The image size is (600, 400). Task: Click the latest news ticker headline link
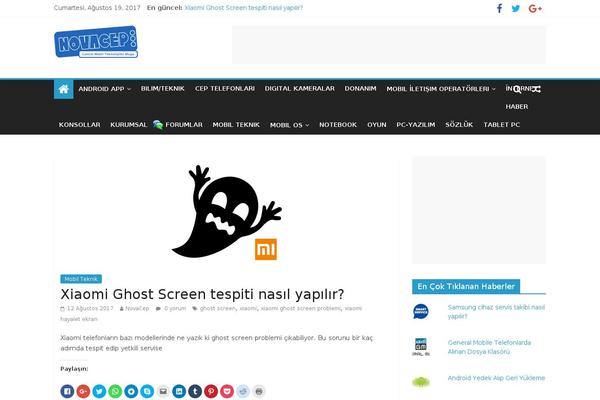pyautogui.click(x=244, y=8)
